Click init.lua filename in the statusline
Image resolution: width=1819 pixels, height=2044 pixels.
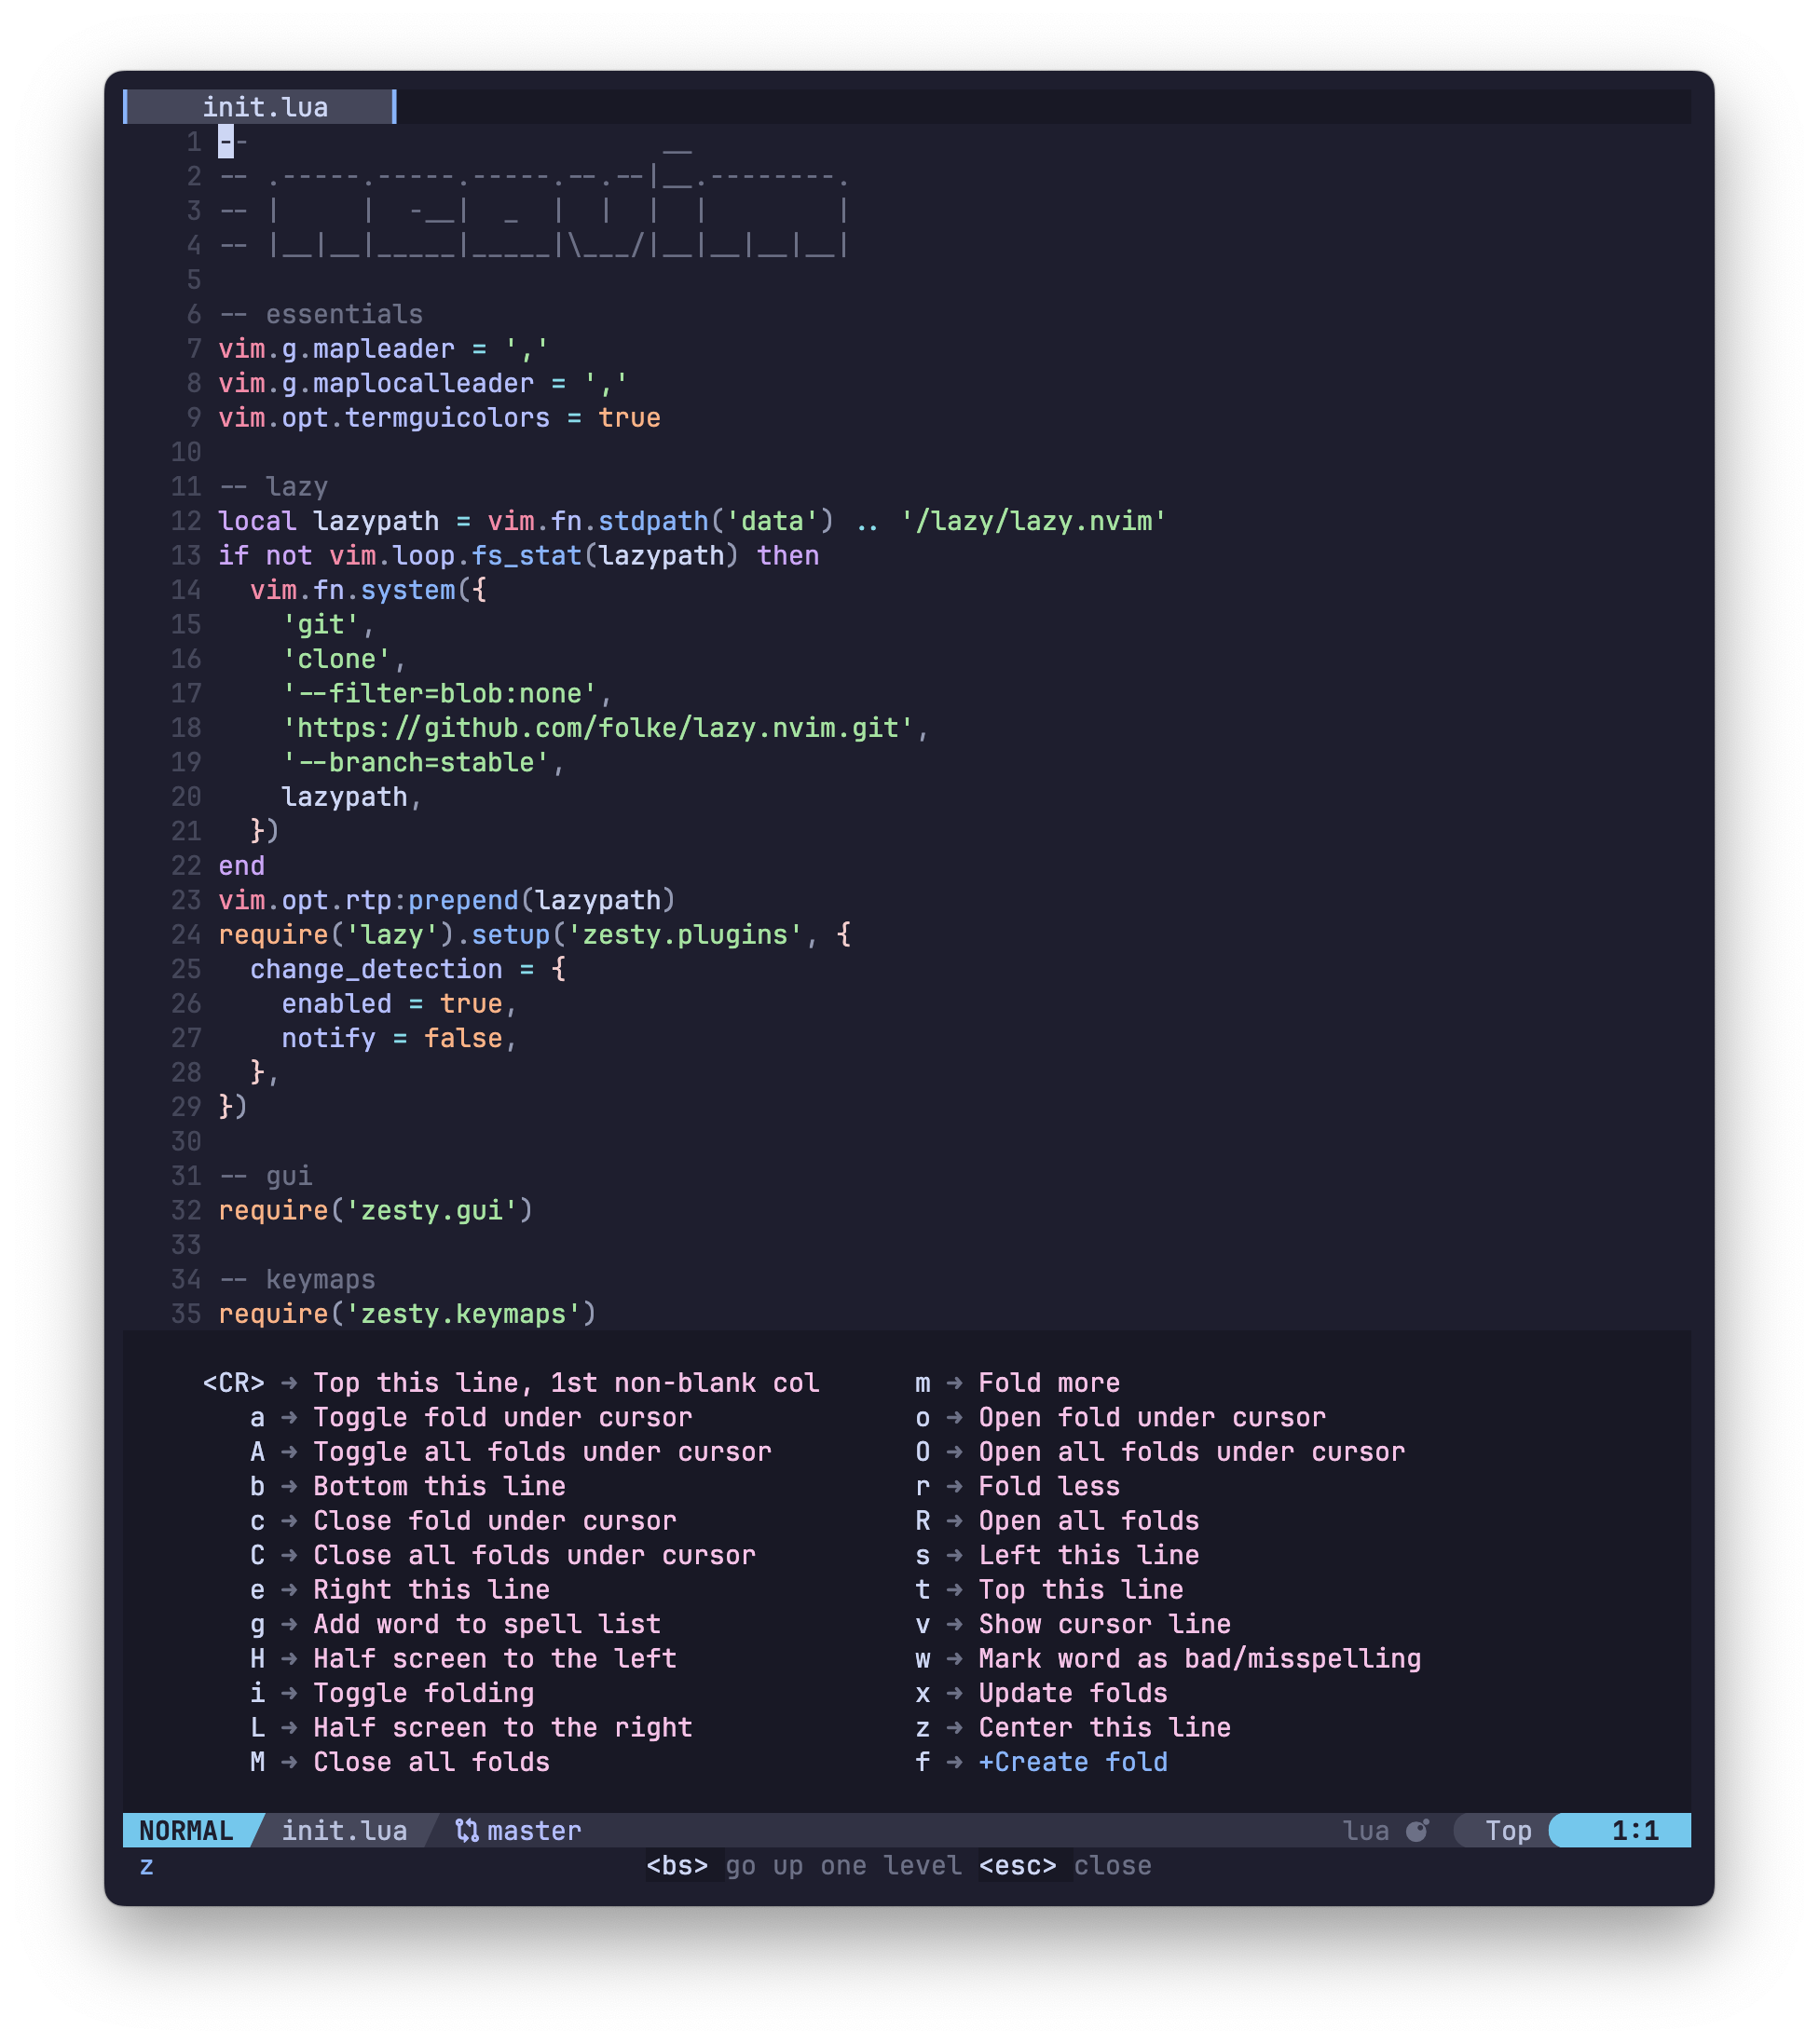[x=344, y=1830]
